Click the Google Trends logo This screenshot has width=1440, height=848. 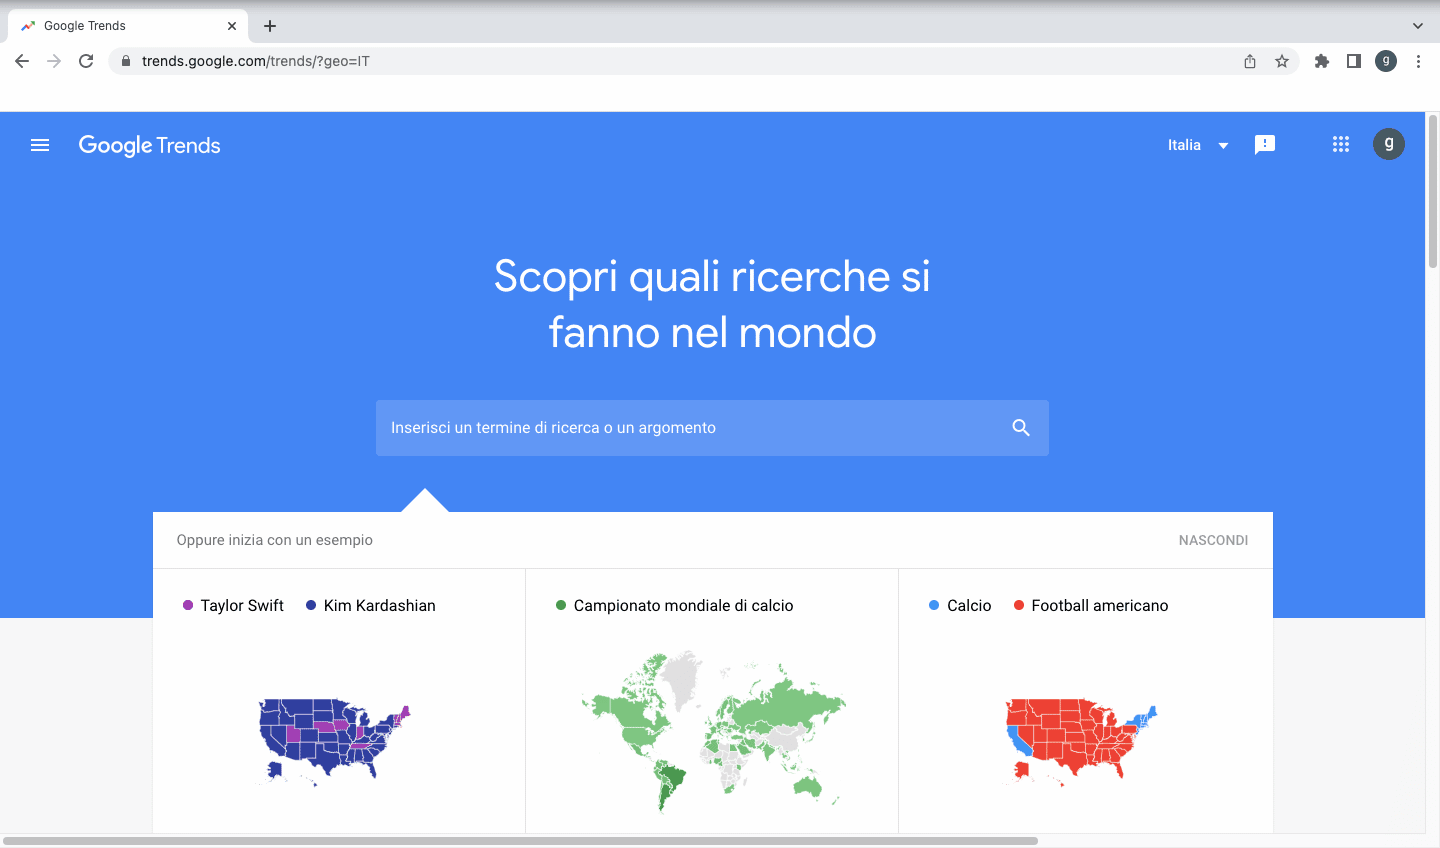149,145
